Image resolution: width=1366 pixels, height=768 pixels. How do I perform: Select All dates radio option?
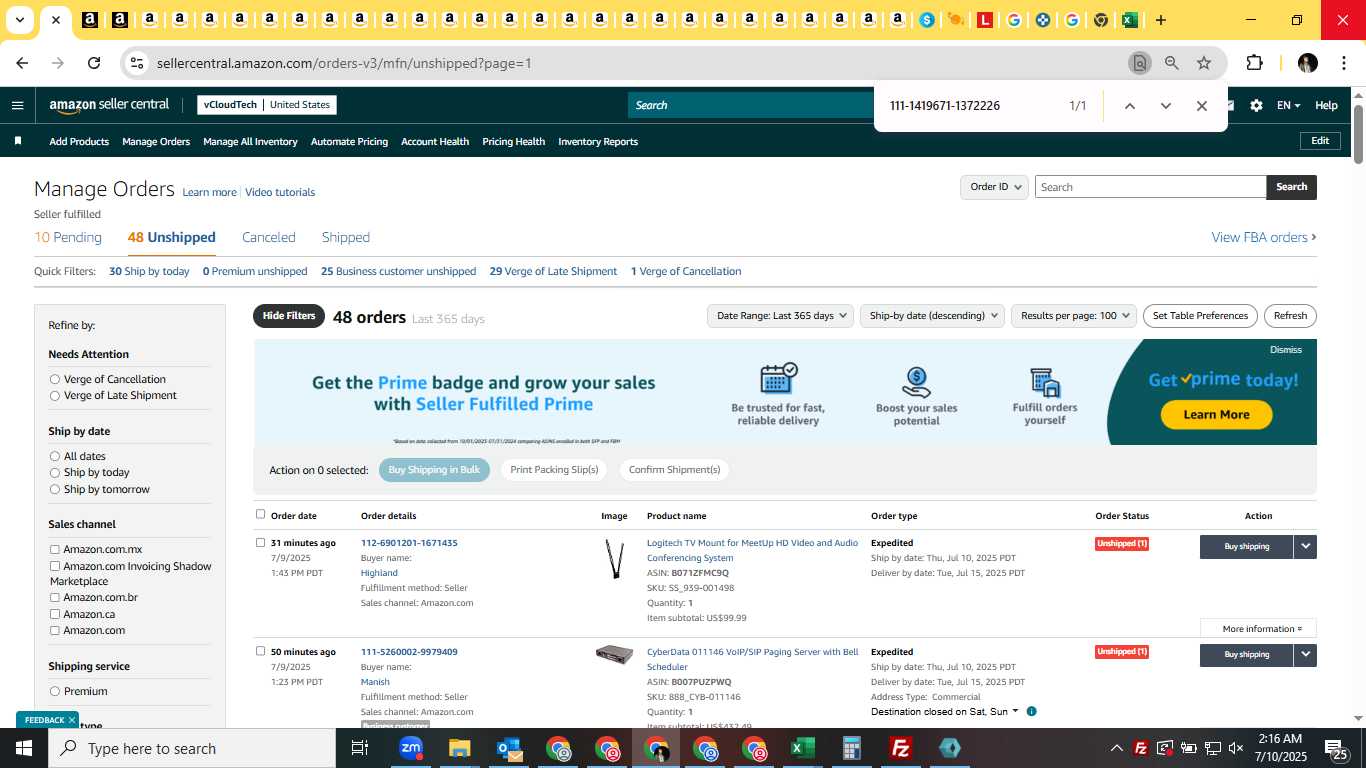(x=55, y=456)
